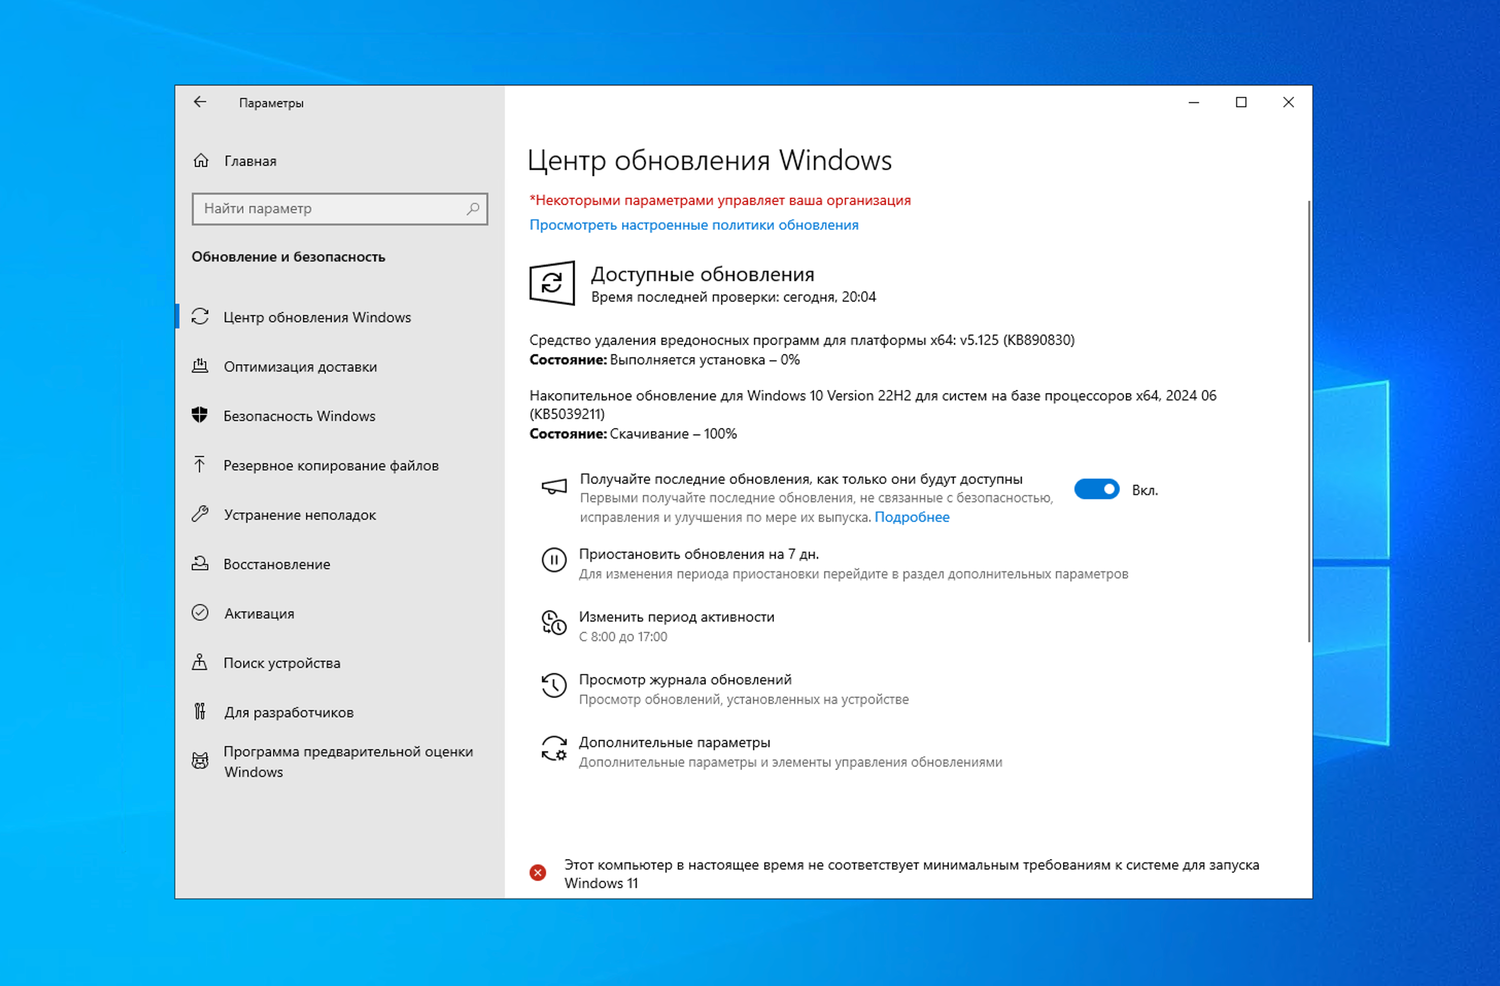
Task: Click the update history clock icon
Action: [554, 685]
